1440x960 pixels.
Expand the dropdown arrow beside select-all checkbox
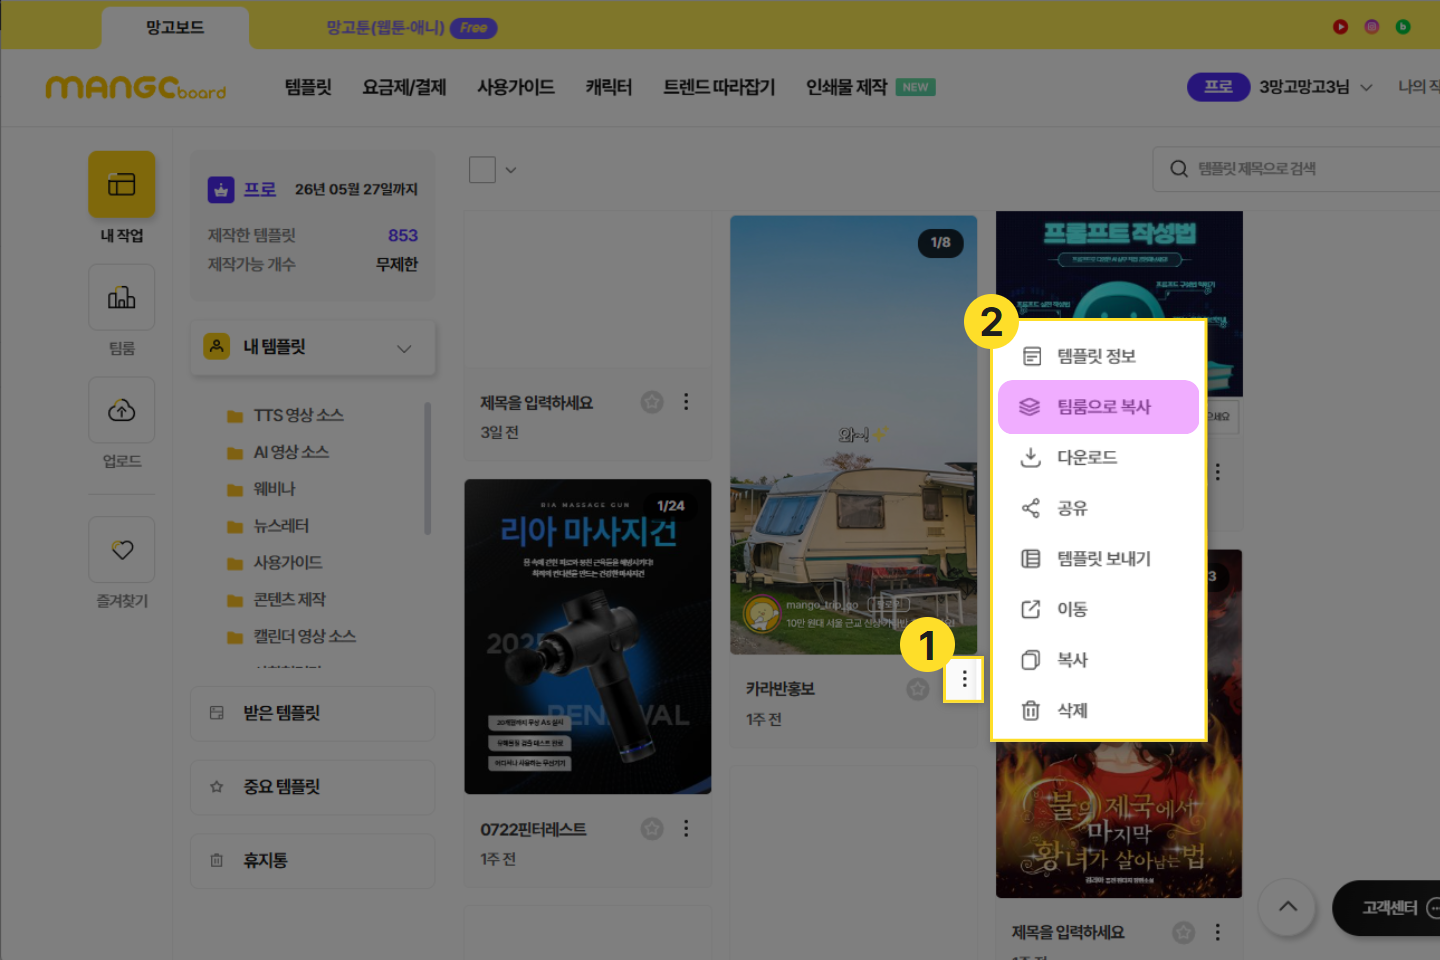[511, 170]
